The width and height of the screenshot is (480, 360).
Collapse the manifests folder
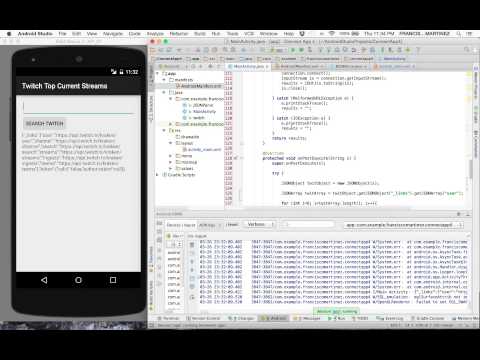164,80
